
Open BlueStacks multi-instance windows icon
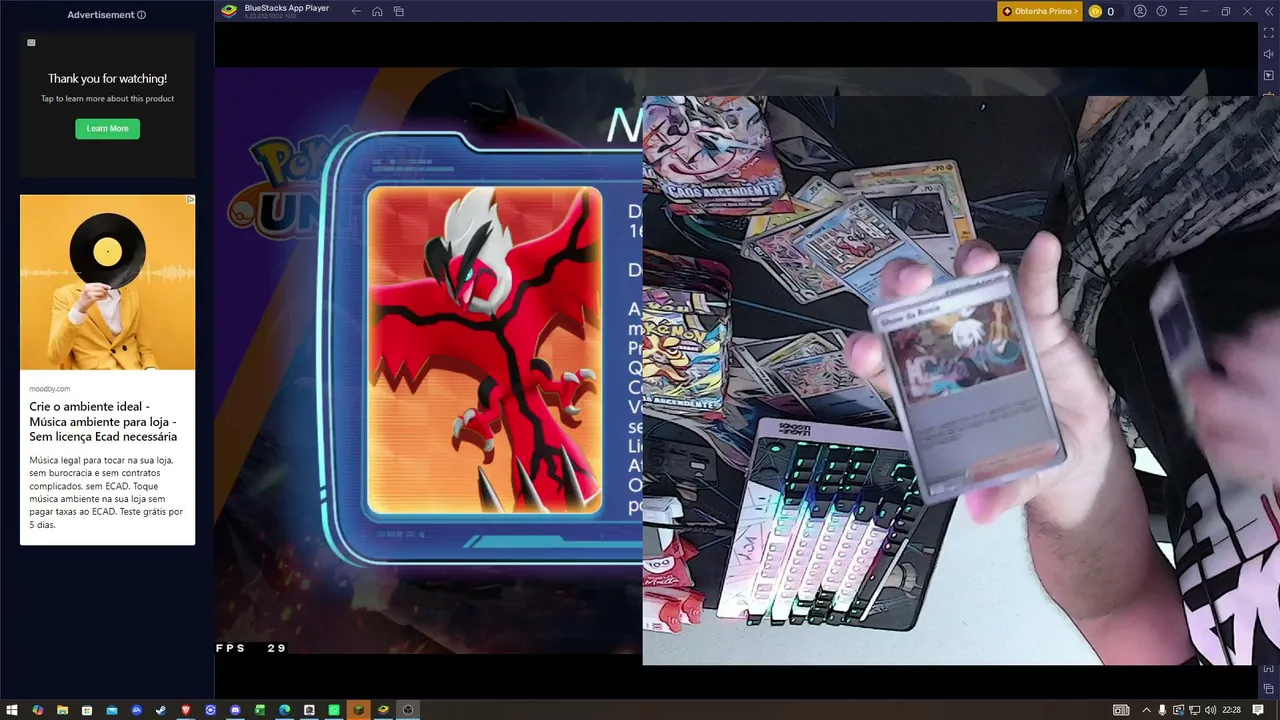tap(398, 11)
